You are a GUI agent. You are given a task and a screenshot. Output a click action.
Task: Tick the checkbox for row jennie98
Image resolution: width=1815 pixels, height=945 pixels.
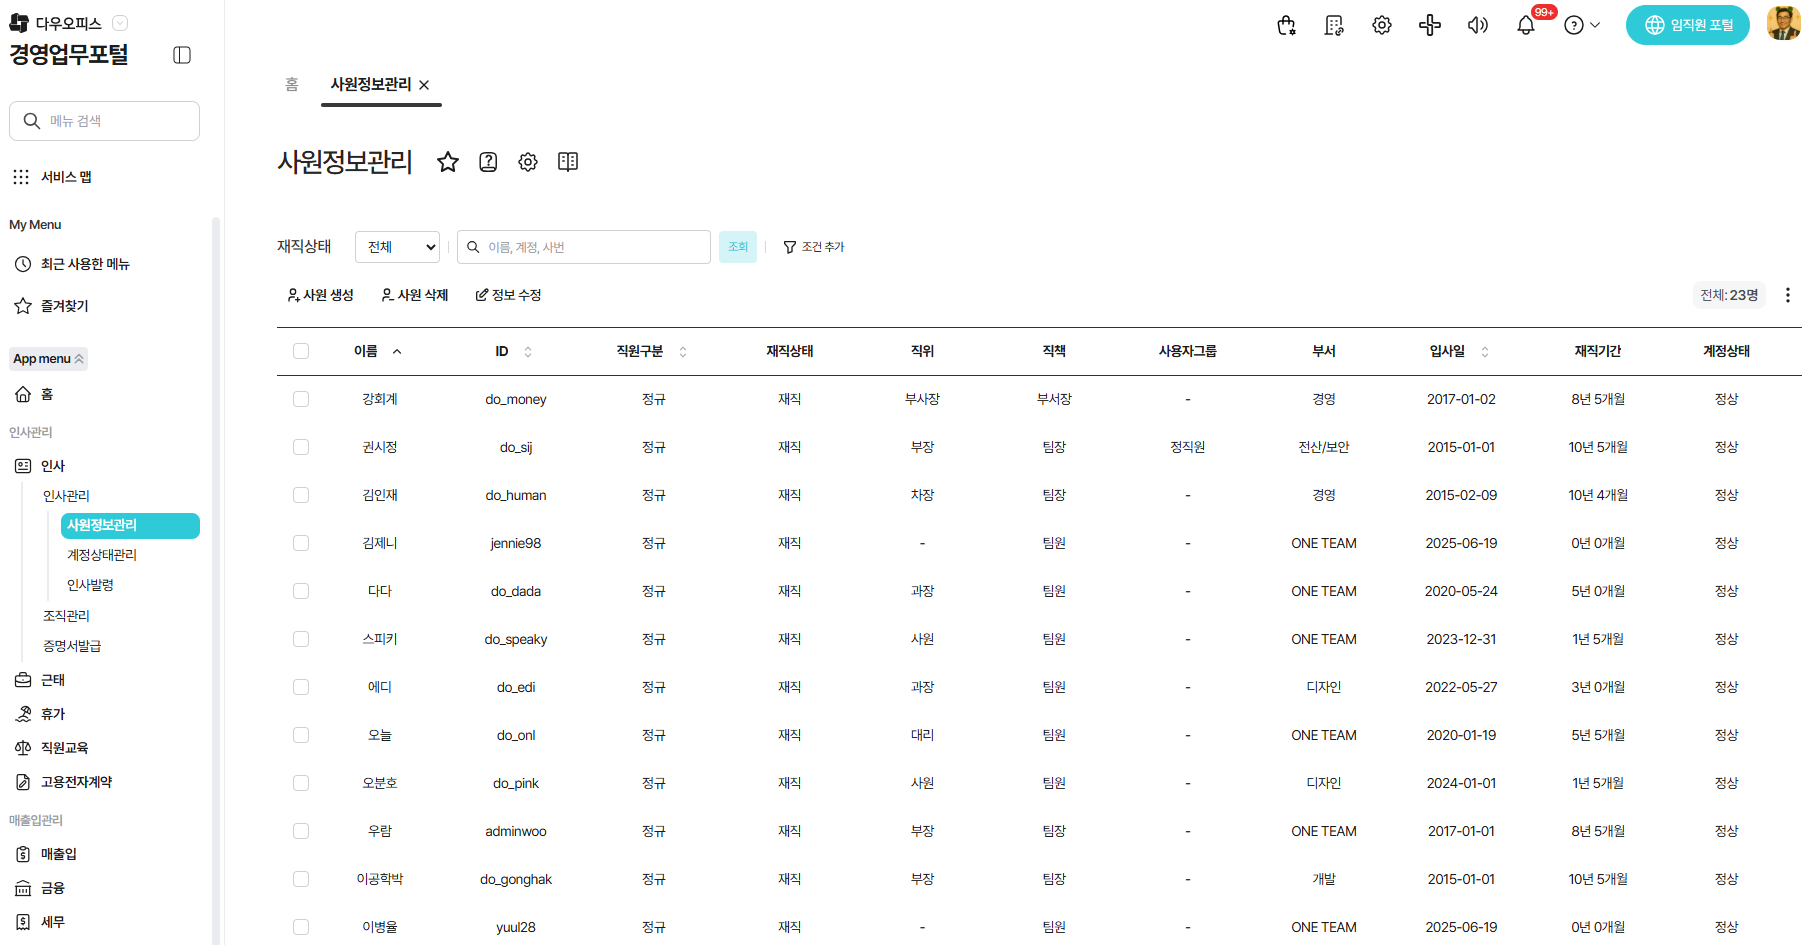[301, 543]
